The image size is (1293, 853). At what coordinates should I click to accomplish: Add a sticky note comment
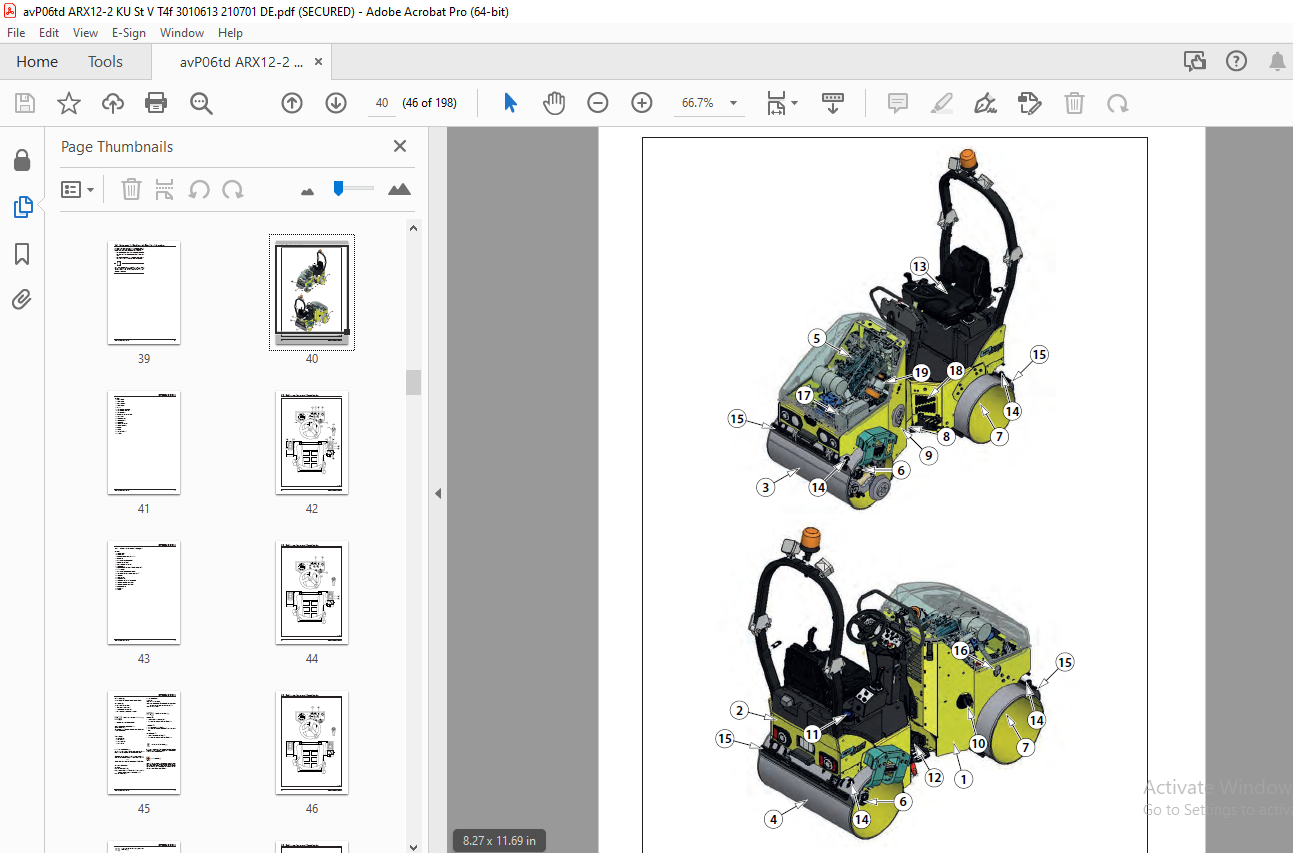point(898,103)
